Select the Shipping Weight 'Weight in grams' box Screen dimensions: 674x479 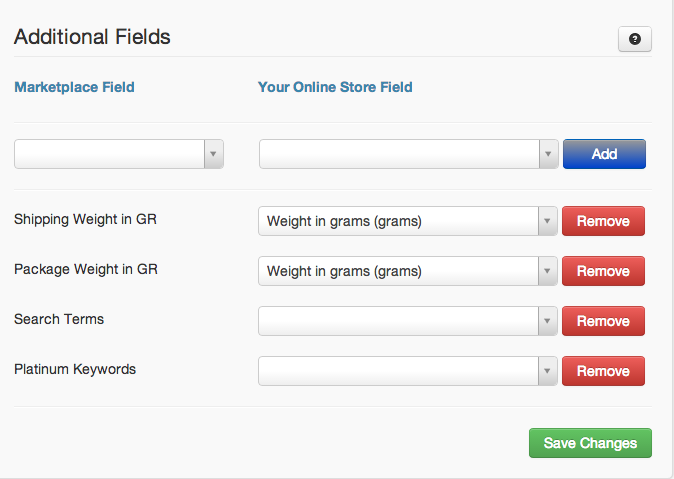407,221
